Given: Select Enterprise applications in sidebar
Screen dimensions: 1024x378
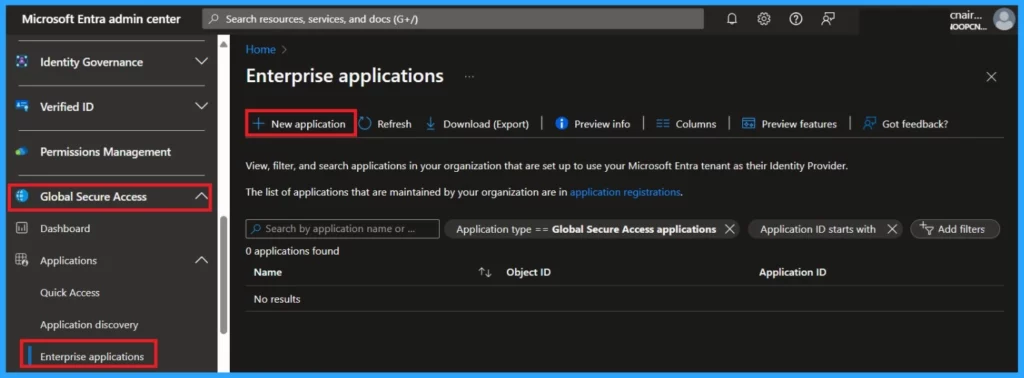Looking at the screenshot, I should pos(91,356).
